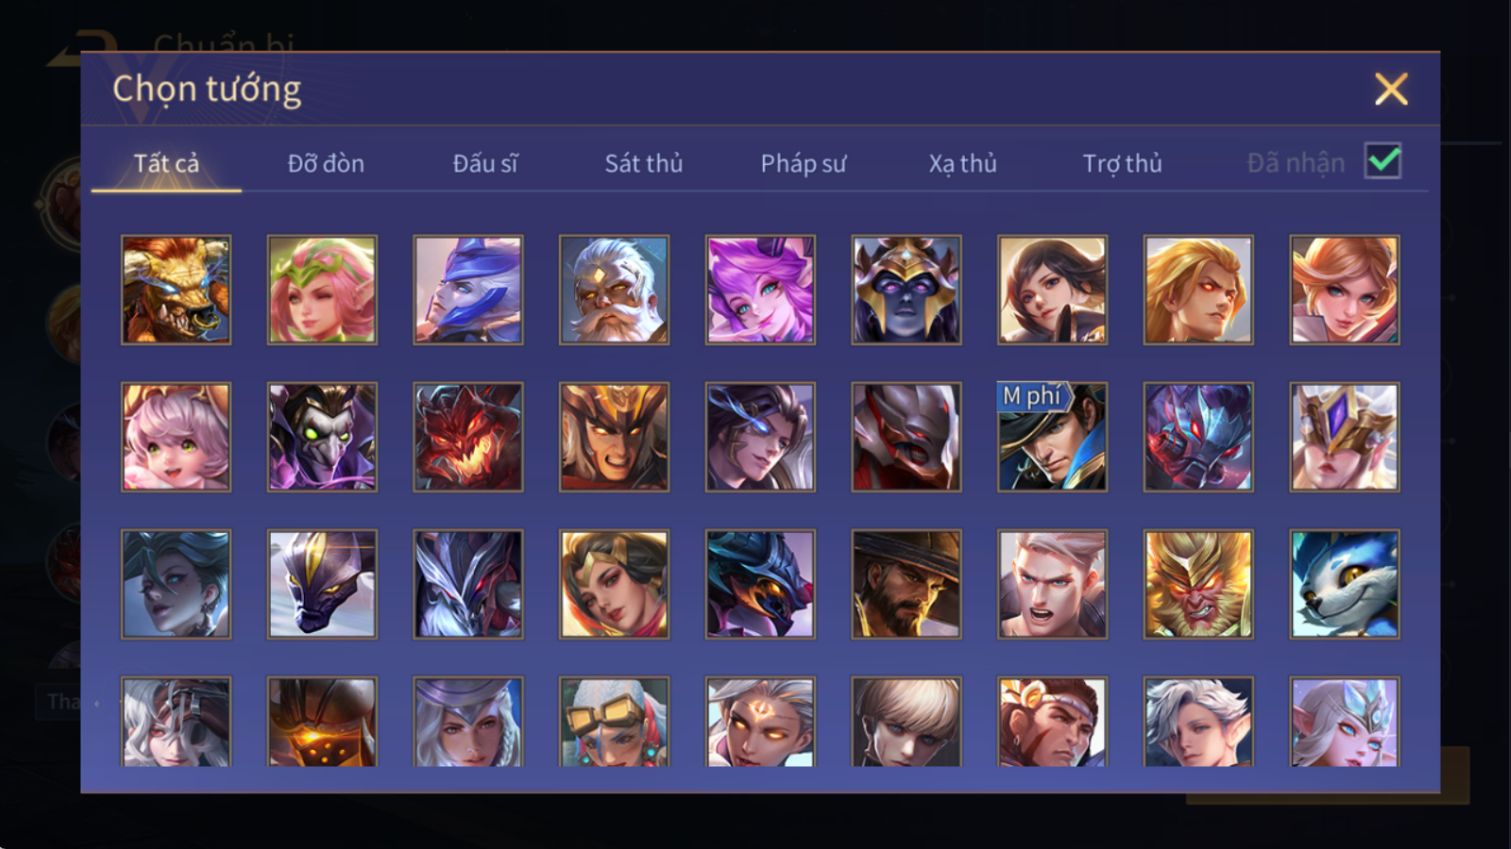
Task: Toggle the Đã nhận checkbox
Action: pyautogui.click(x=1383, y=161)
